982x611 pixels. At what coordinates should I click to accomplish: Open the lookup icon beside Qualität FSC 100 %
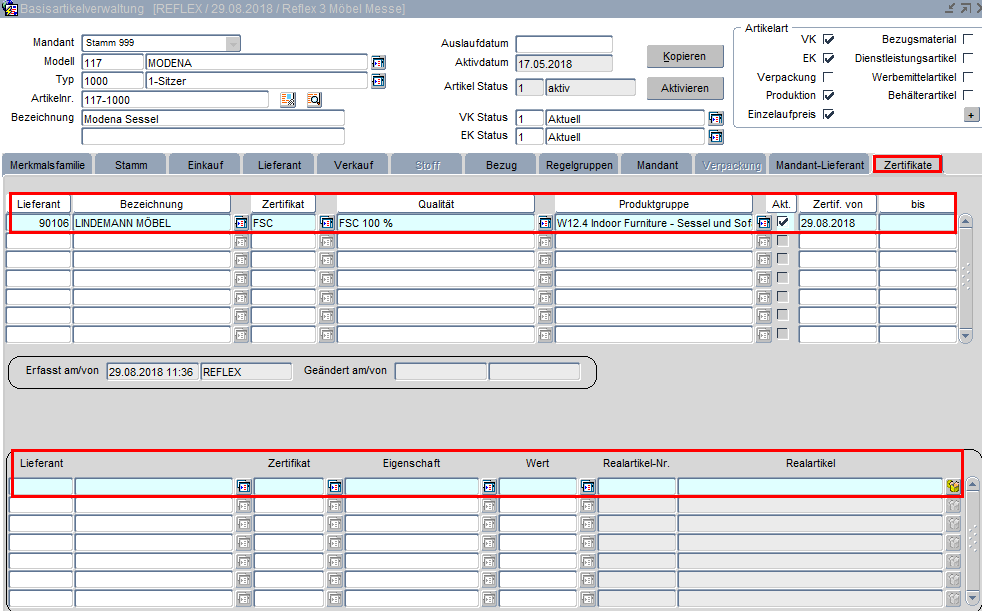(x=545, y=223)
